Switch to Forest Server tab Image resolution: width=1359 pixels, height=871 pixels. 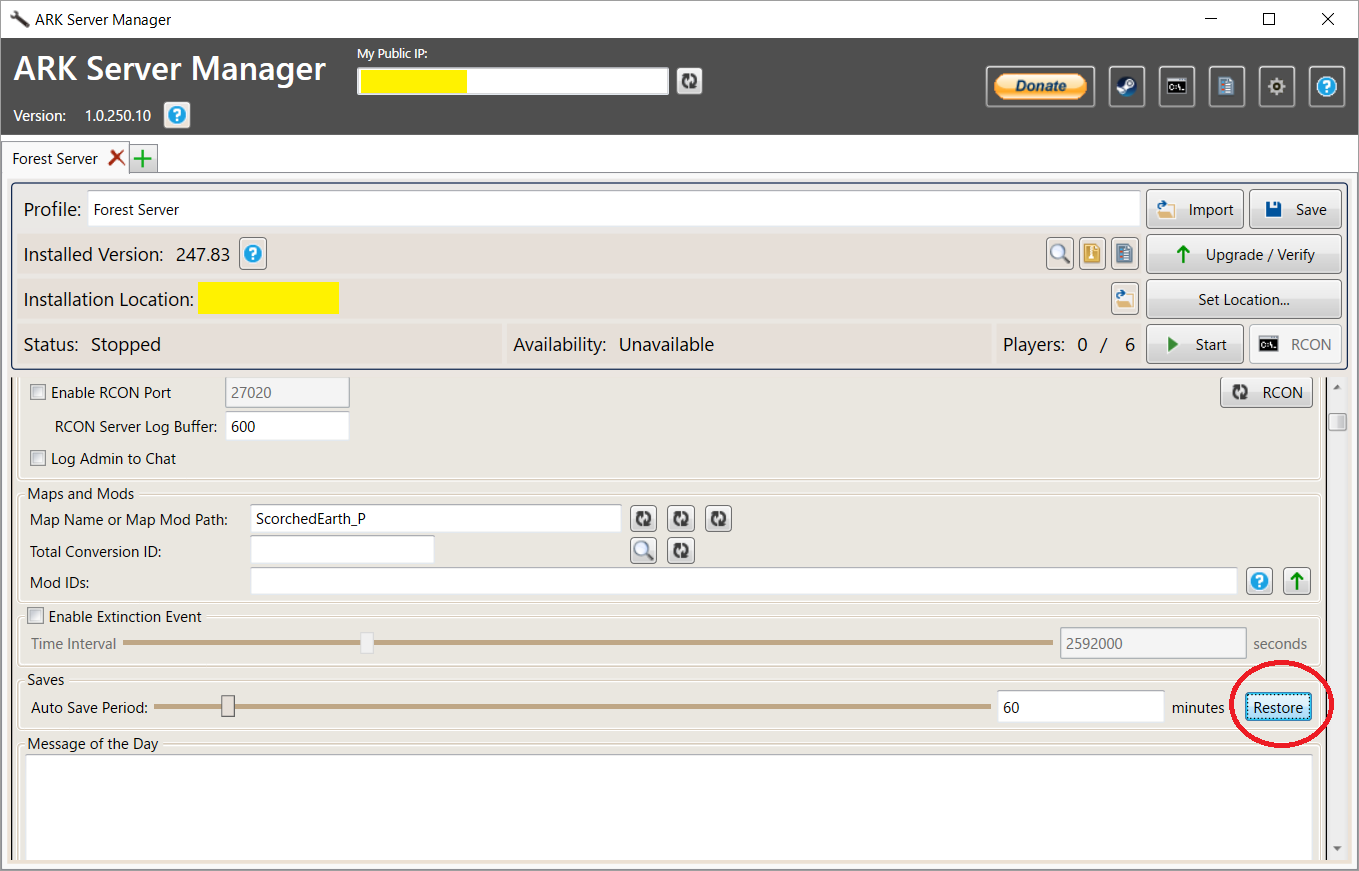(x=55, y=158)
